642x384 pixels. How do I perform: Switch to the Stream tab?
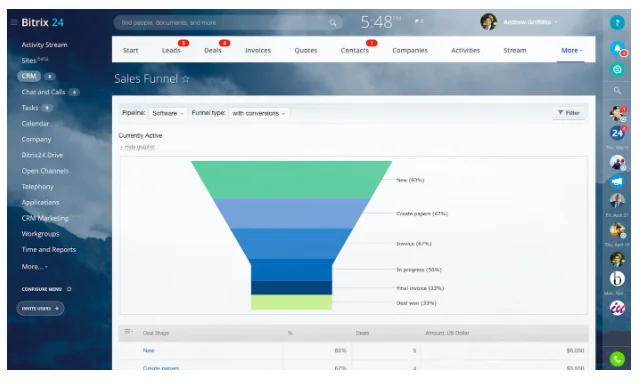515,50
